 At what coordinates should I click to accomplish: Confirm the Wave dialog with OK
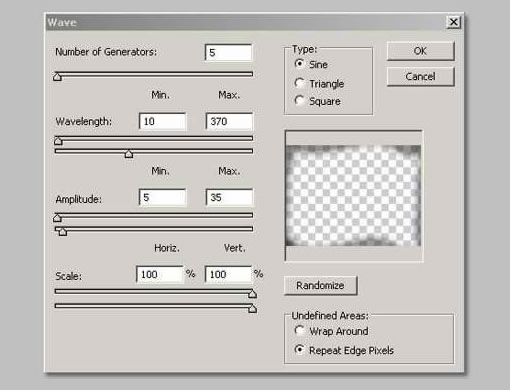[420, 51]
